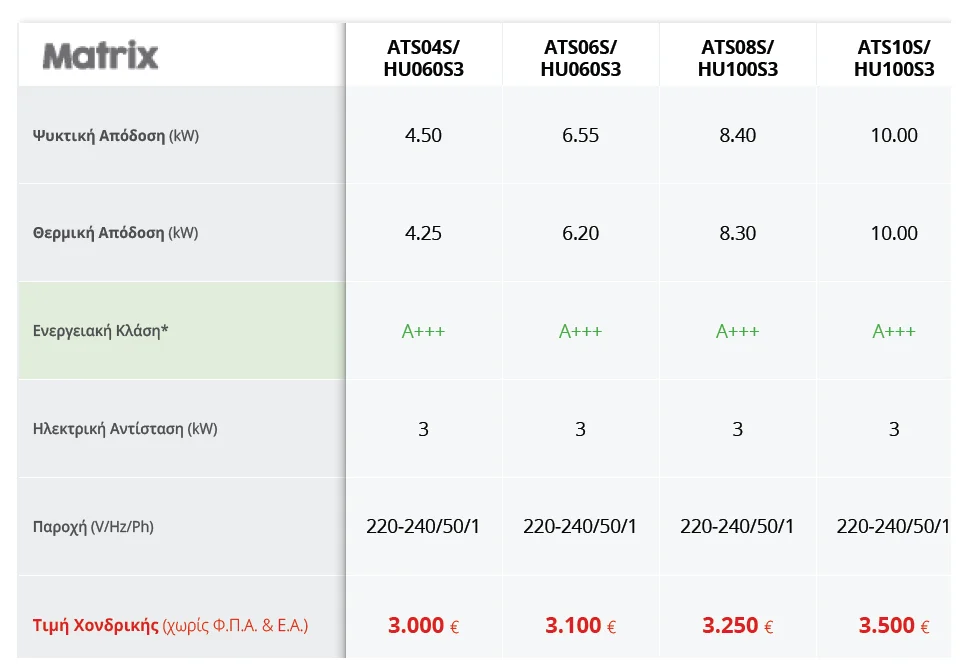Click the ATS10S/HU100S3 model header

pyautogui.click(x=893, y=58)
